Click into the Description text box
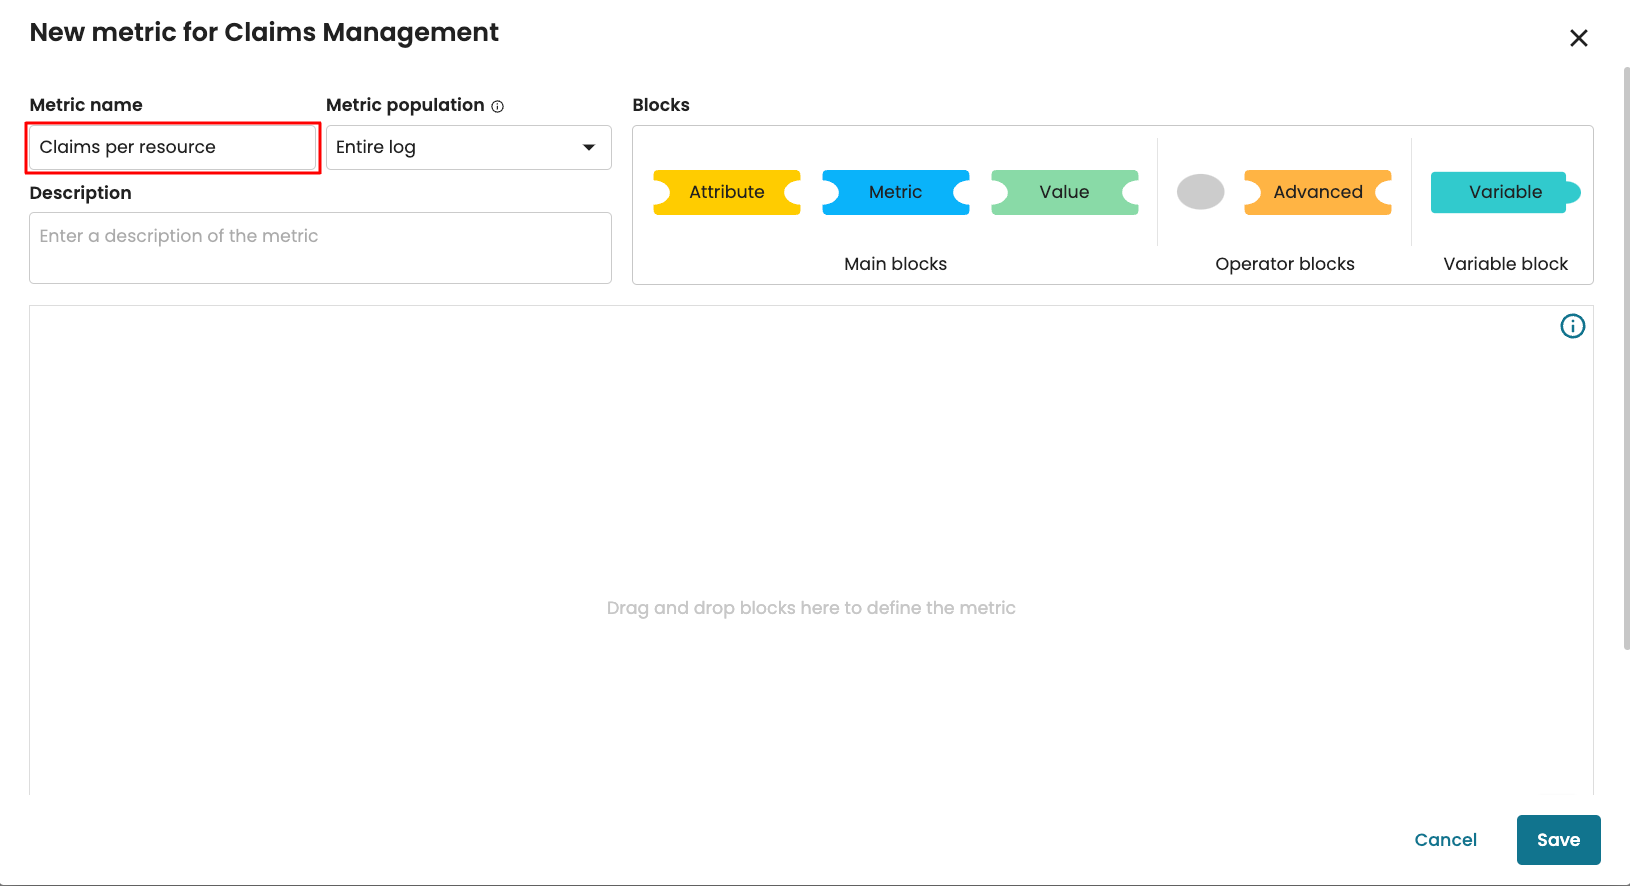This screenshot has width=1630, height=886. (320, 248)
